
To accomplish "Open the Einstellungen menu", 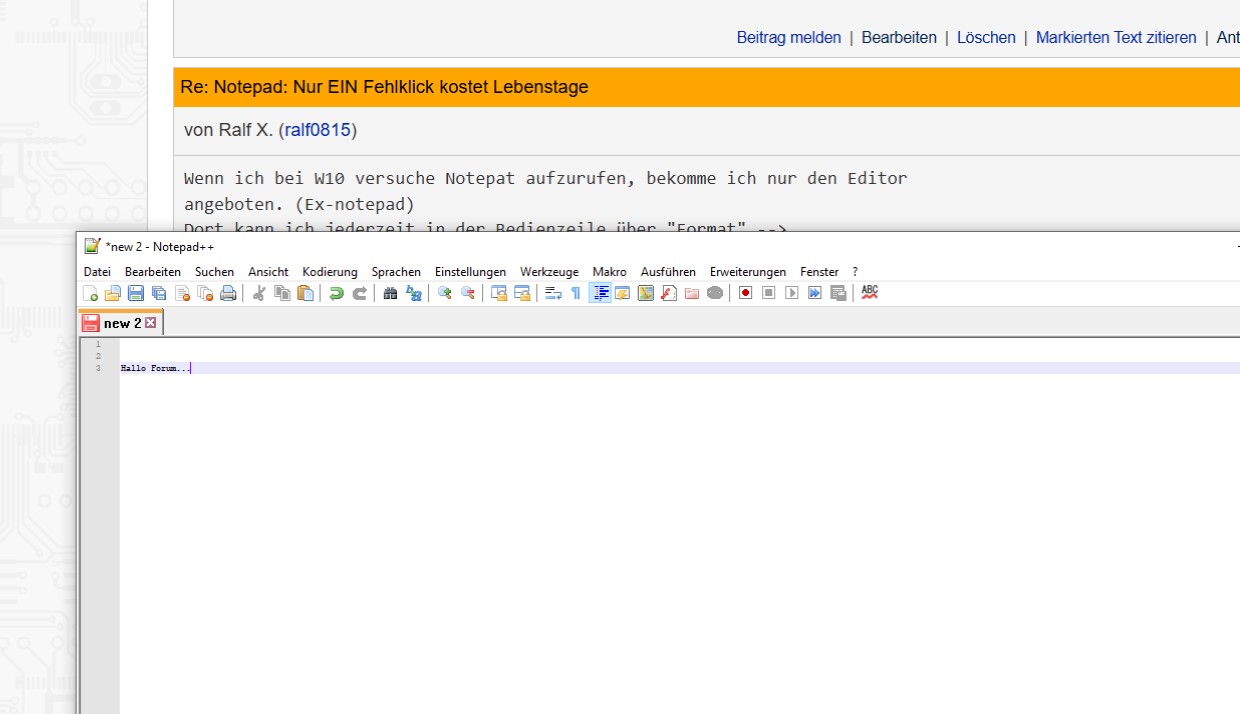I will [470, 272].
